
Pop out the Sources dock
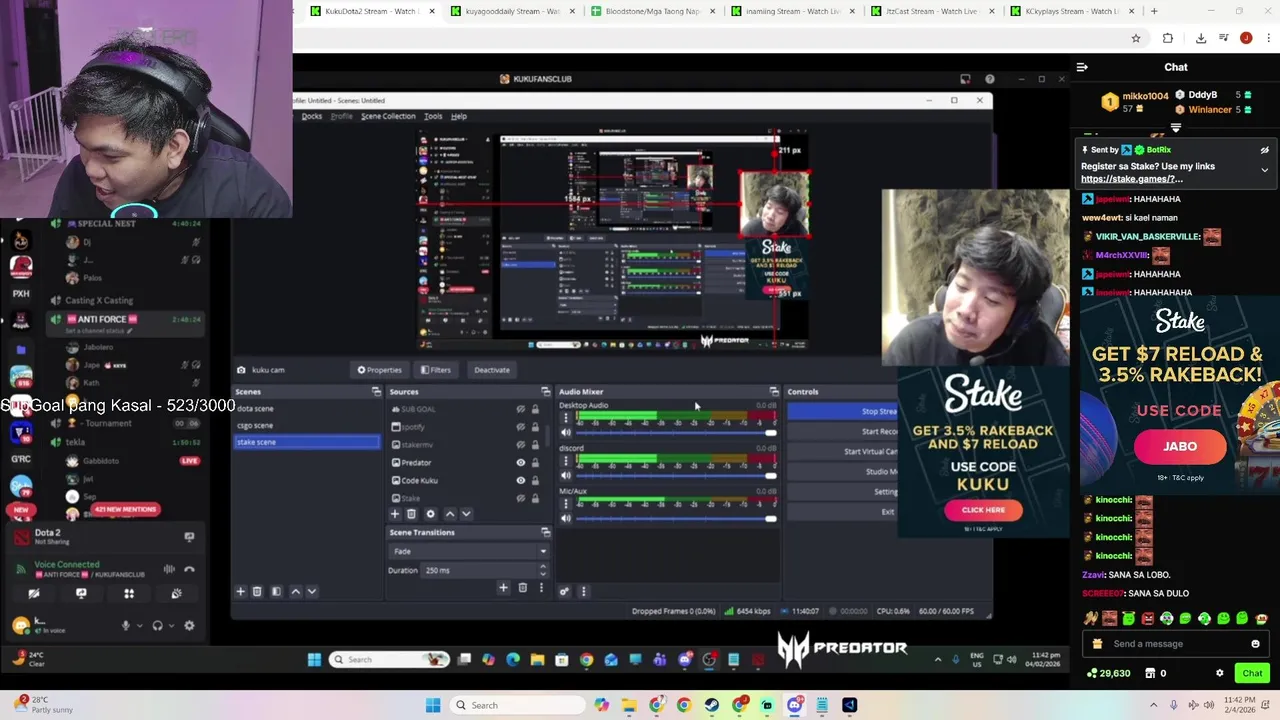545,391
